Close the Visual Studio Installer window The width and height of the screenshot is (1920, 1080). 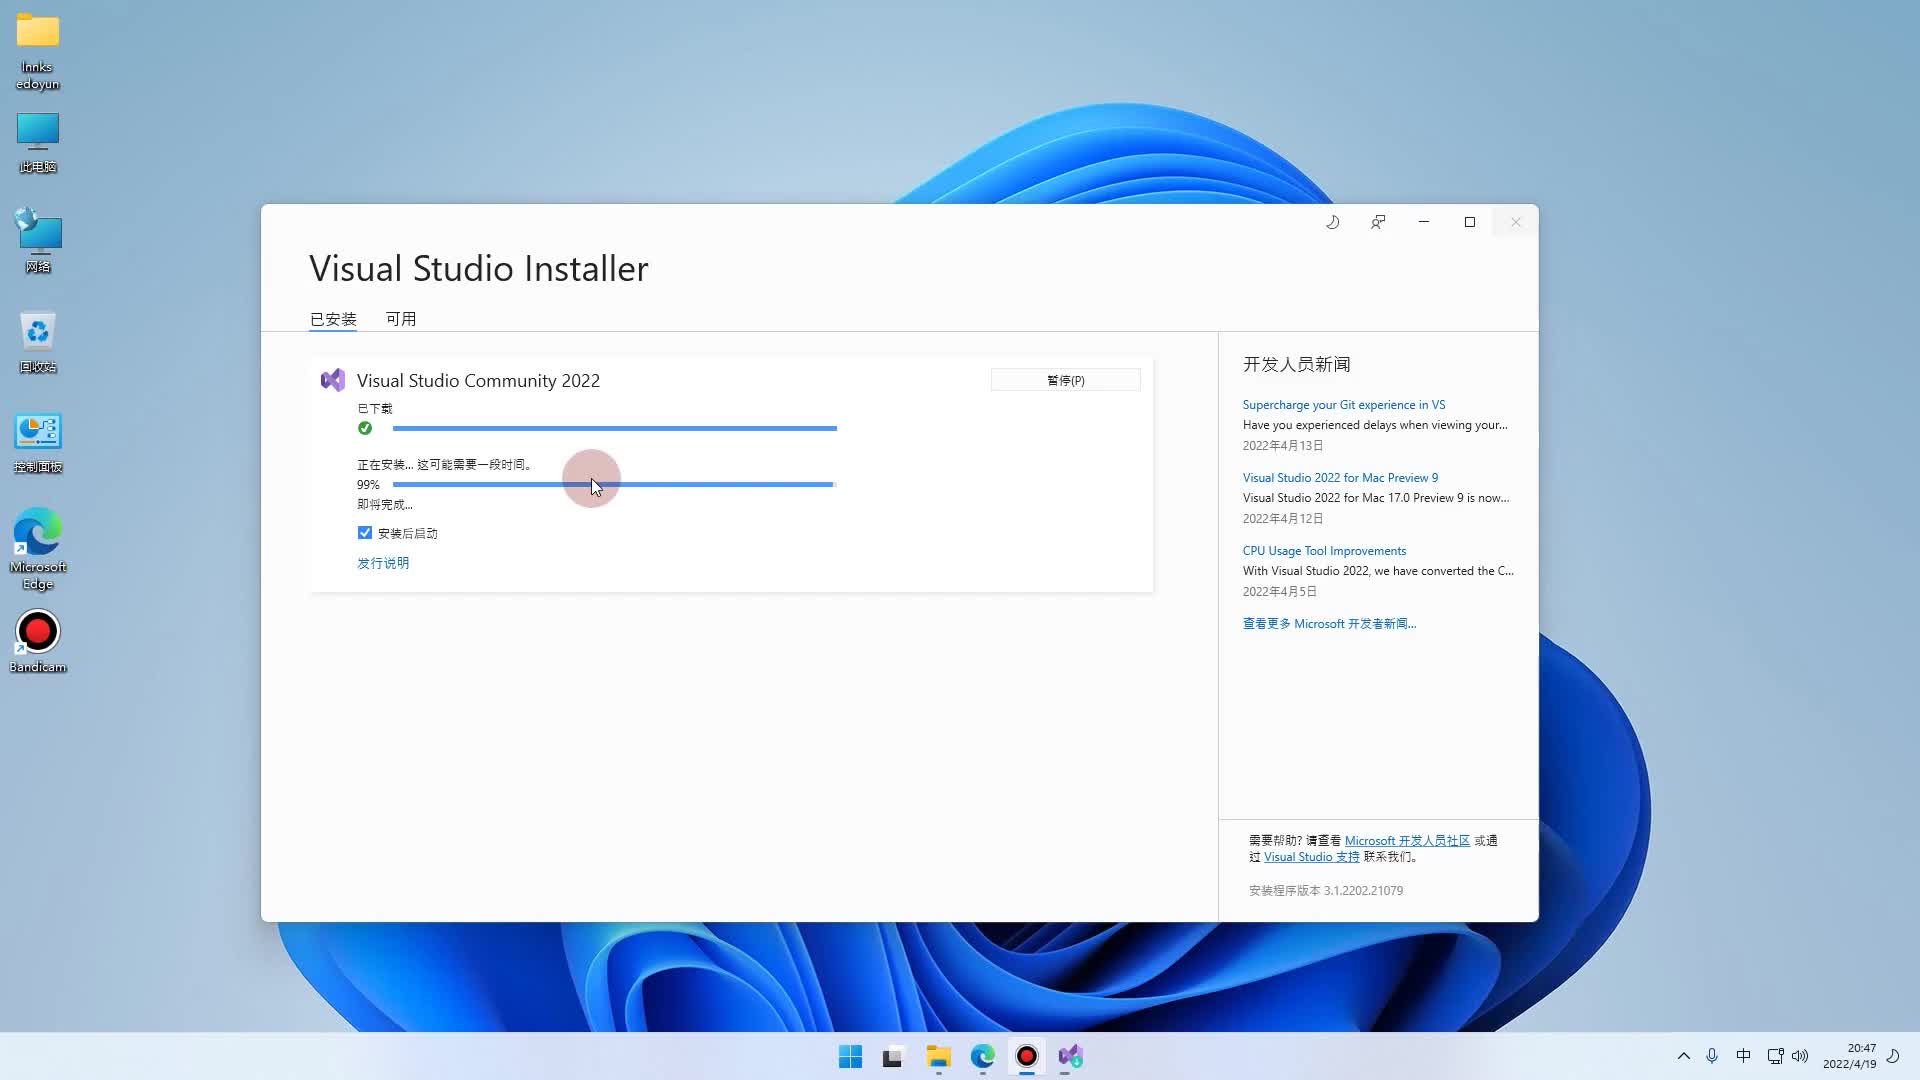[x=1516, y=222]
